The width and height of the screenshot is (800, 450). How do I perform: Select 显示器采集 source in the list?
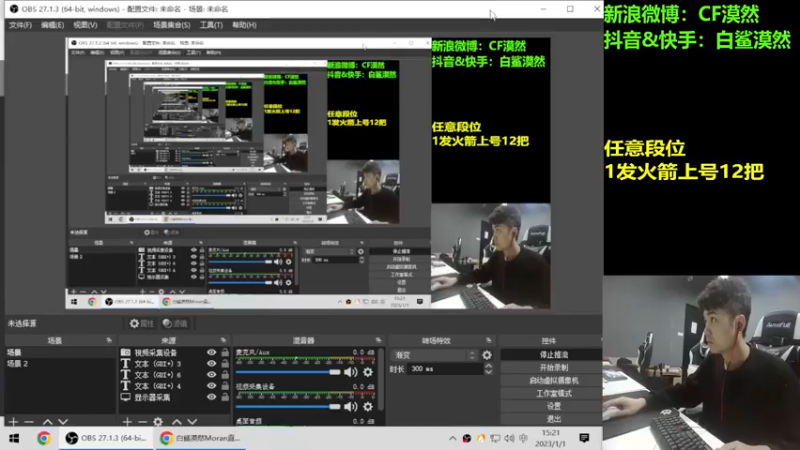coord(152,397)
